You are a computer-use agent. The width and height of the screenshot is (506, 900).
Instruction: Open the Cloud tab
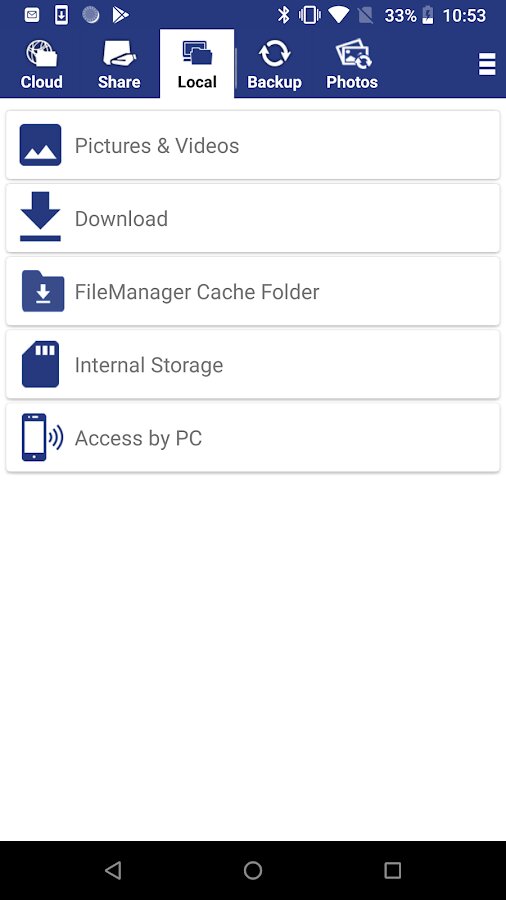point(41,64)
